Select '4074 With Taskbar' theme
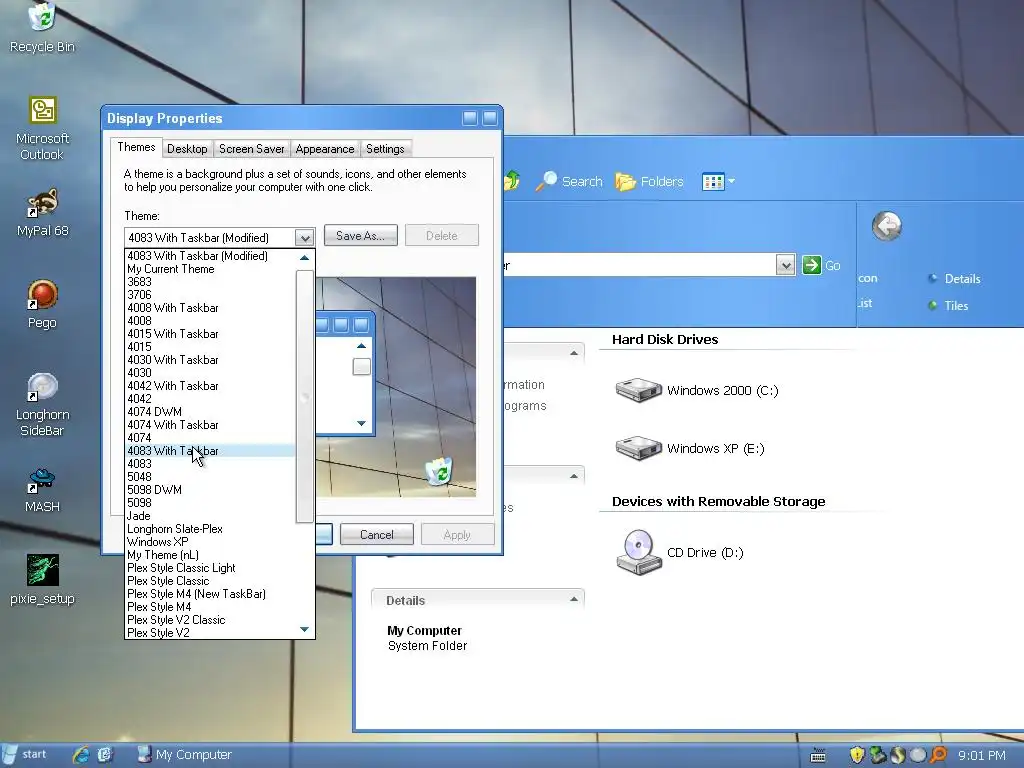 [210, 424]
